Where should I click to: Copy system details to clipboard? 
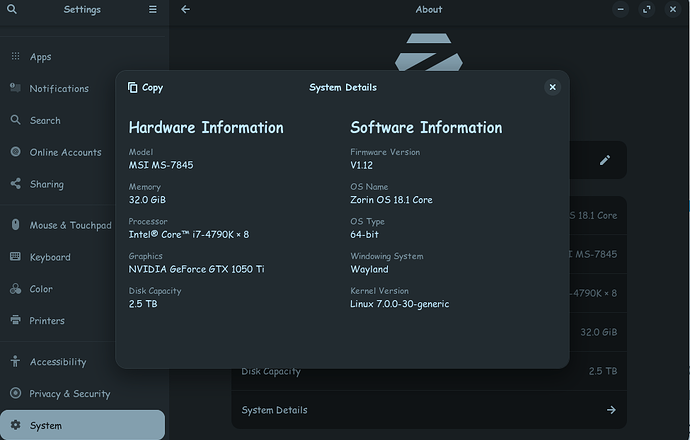coord(146,88)
